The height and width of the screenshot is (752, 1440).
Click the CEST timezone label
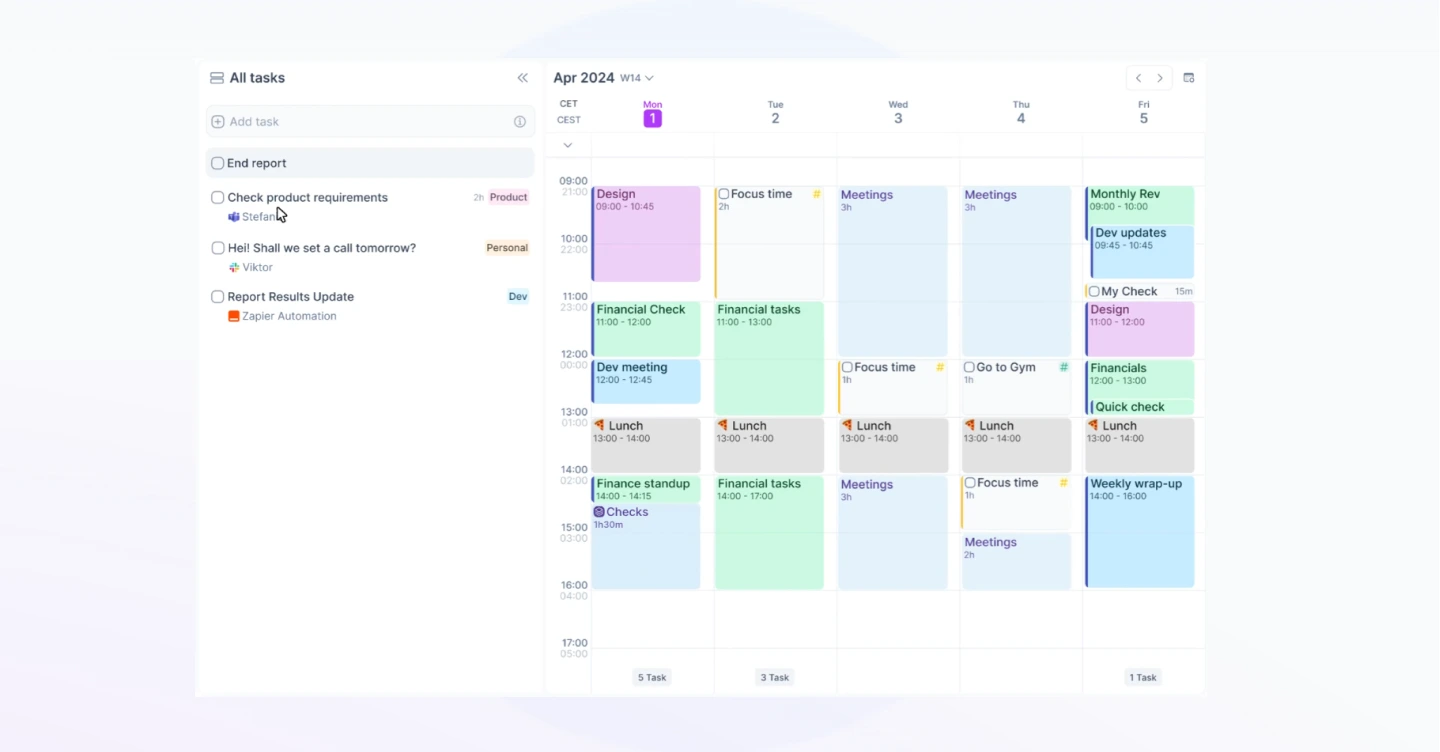pyautogui.click(x=568, y=120)
